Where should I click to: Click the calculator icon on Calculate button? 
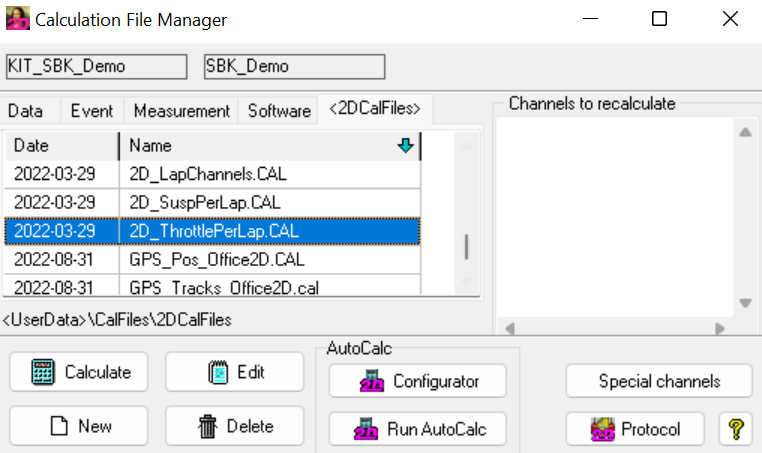42,372
